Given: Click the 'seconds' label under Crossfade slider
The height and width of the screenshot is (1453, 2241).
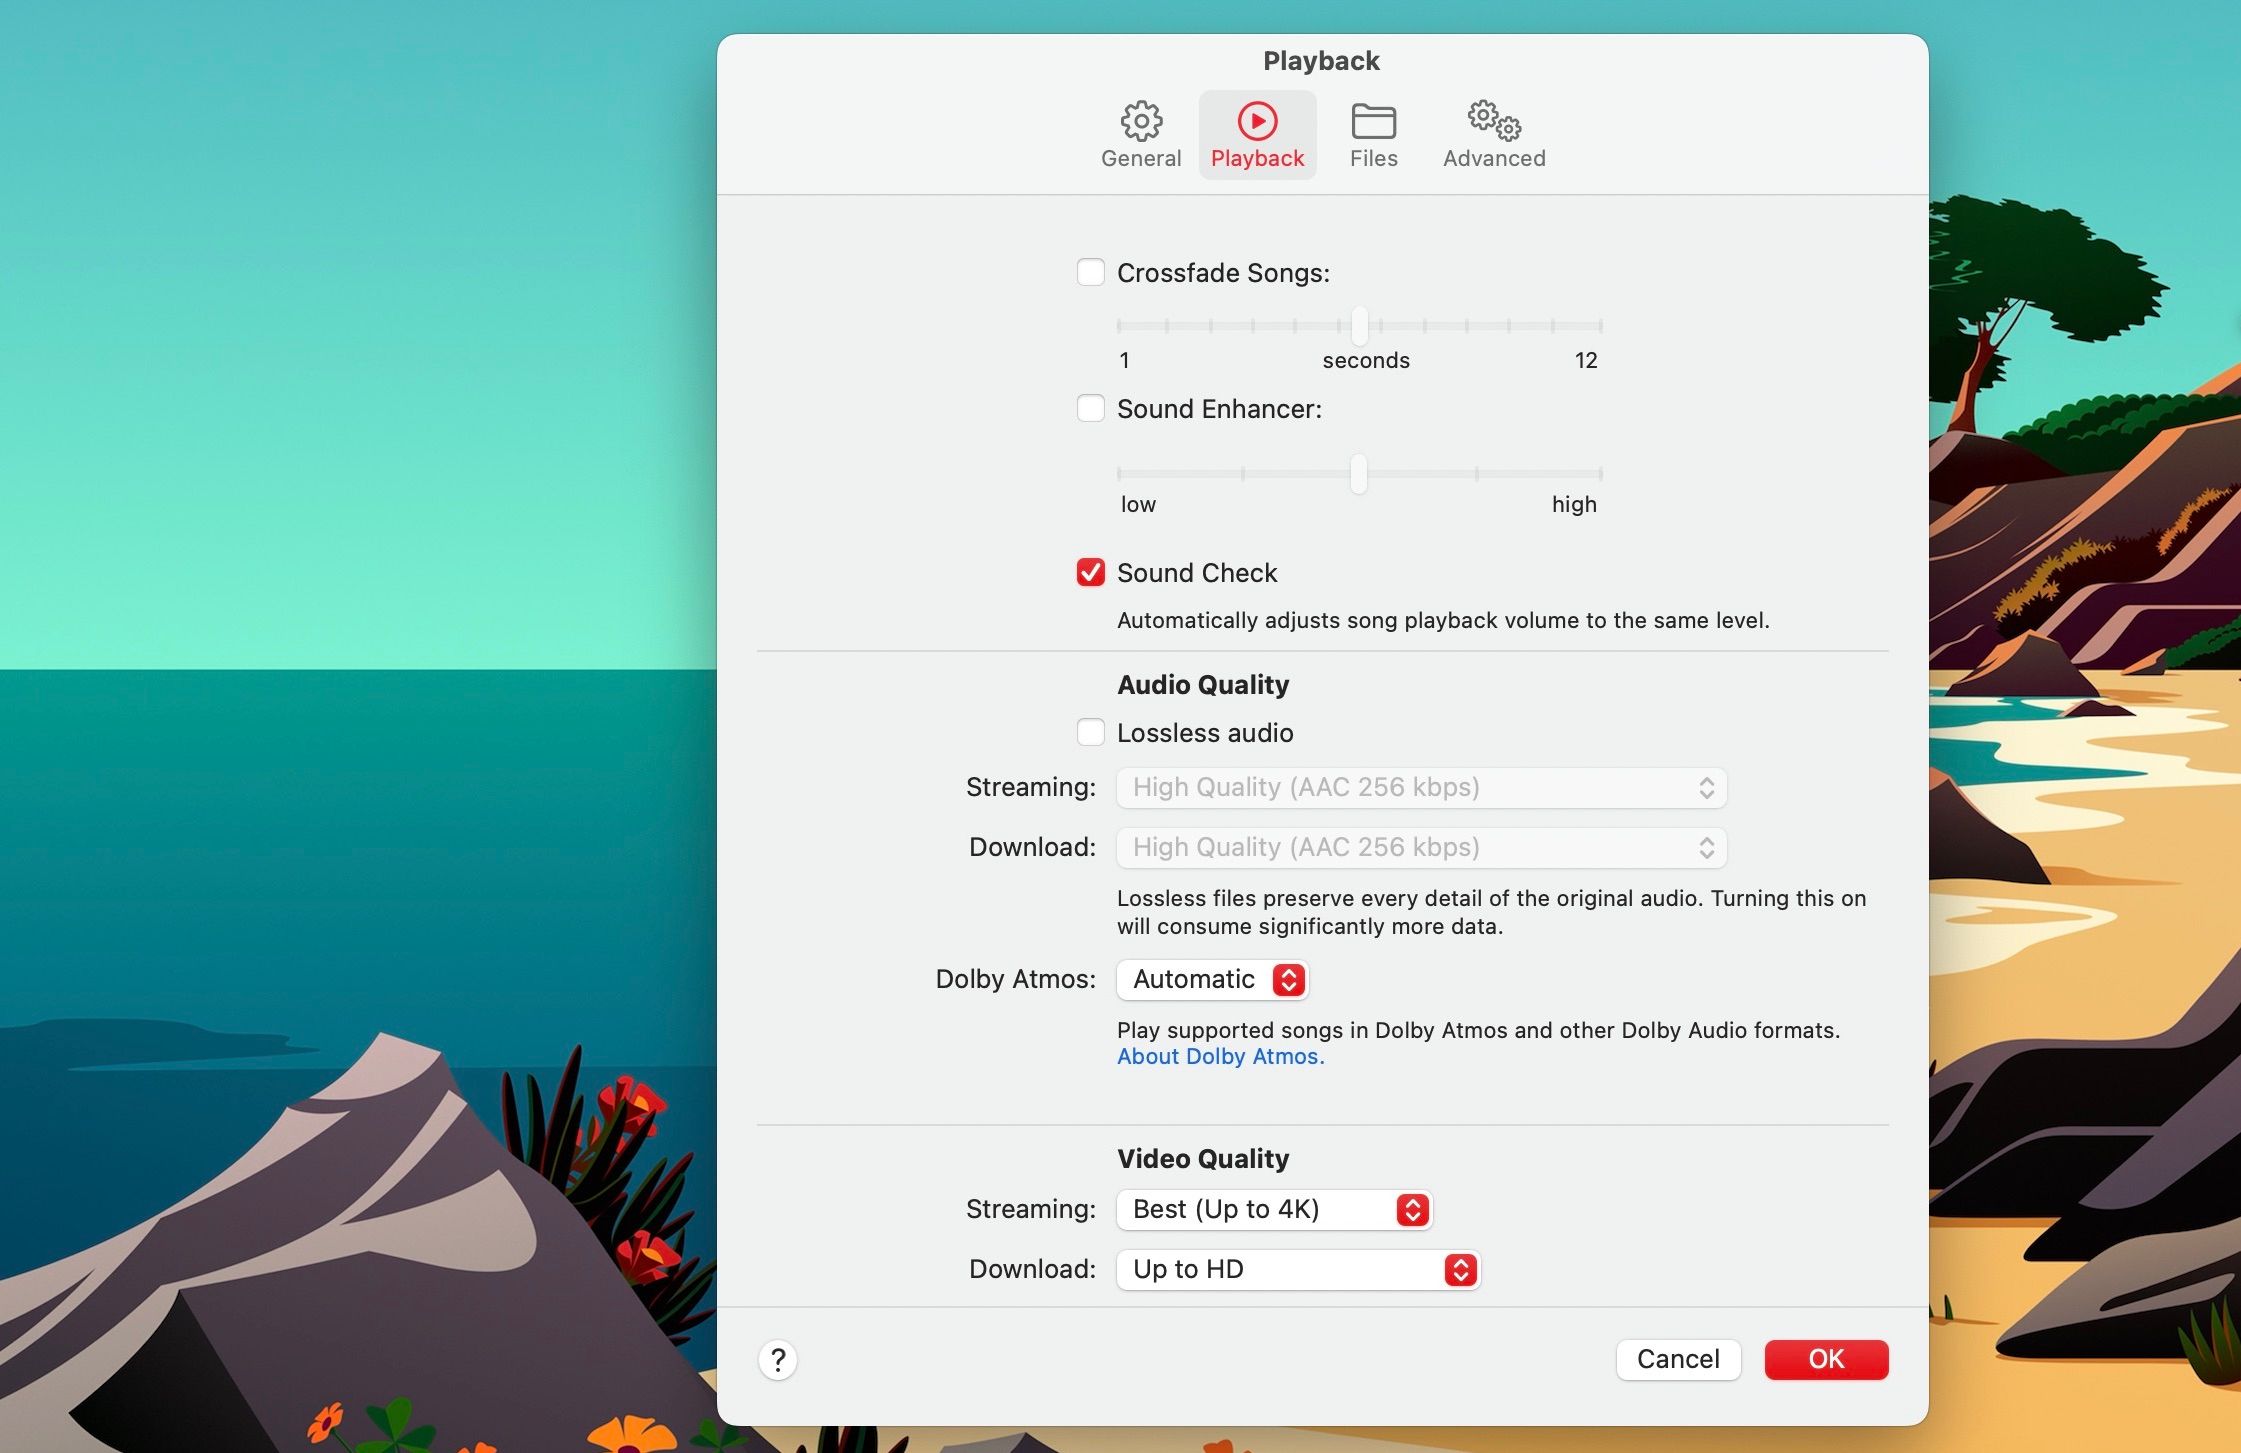Looking at the screenshot, I should click(x=1366, y=360).
